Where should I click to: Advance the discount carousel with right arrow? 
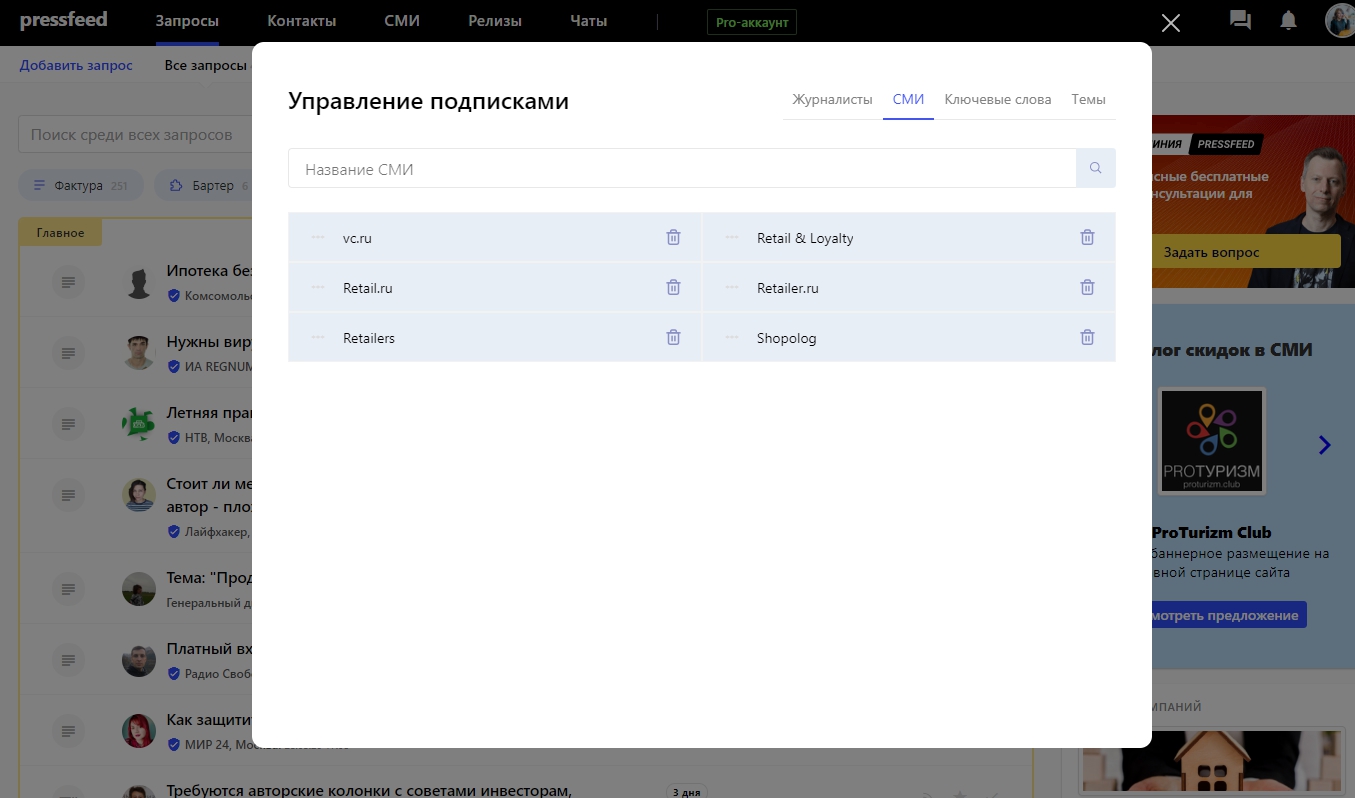point(1324,445)
